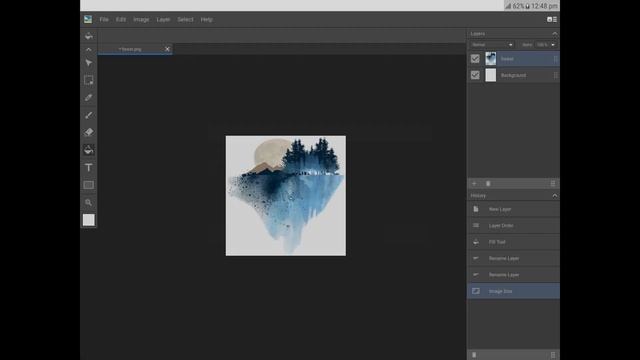The height and width of the screenshot is (360, 640).
Task: Revert to Layer Order history step
Action: tap(513, 225)
